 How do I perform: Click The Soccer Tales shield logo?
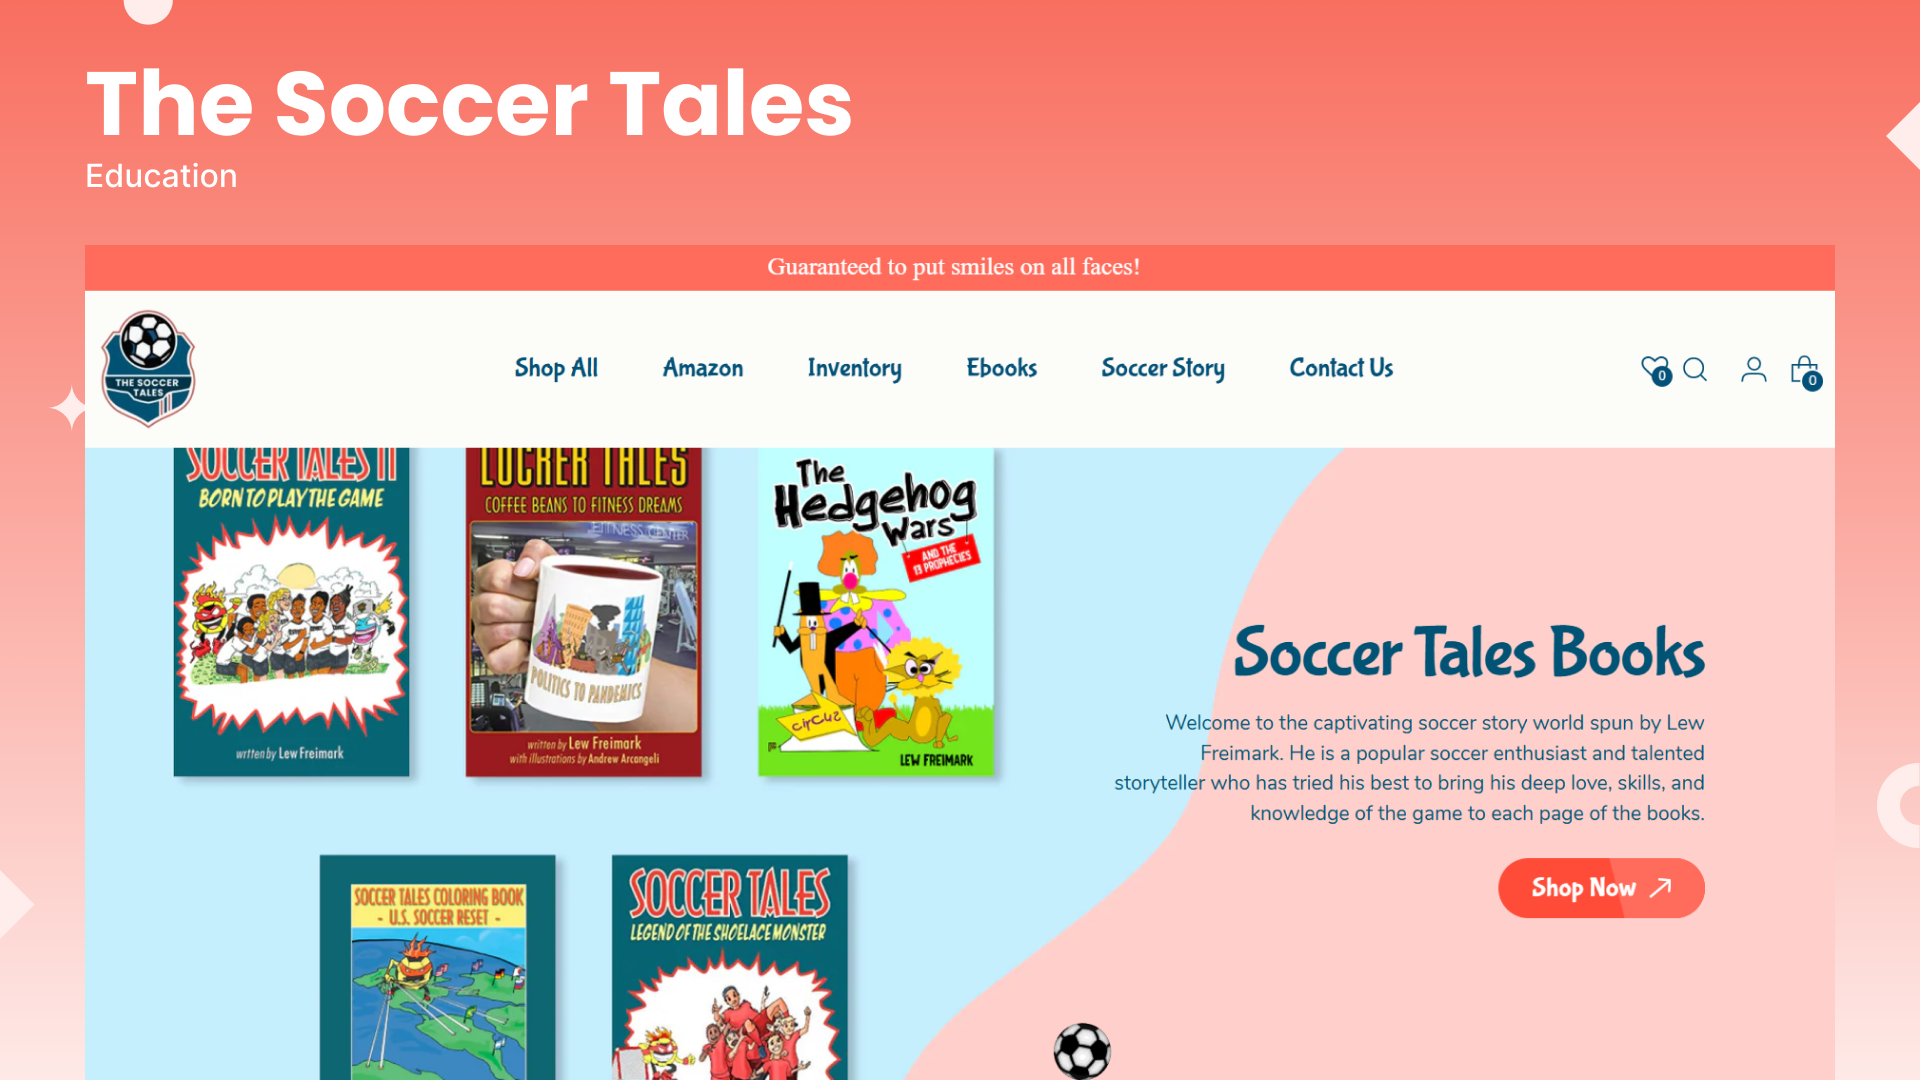[x=148, y=368]
